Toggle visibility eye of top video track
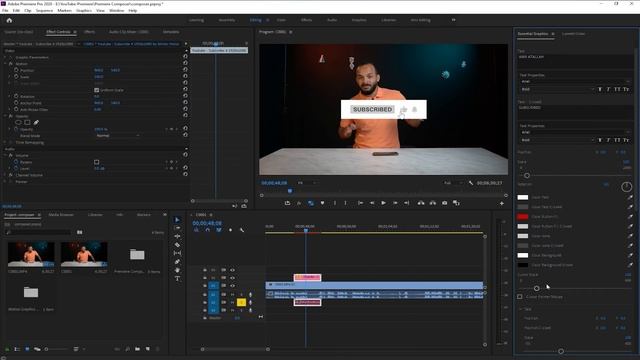This screenshot has height=360, width=640. click(232, 270)
